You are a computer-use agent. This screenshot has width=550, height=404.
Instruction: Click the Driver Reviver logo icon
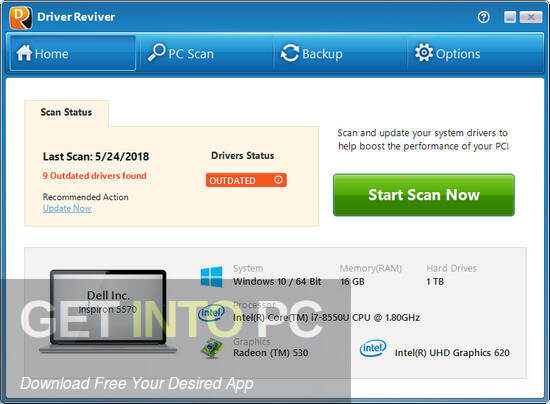21,18
